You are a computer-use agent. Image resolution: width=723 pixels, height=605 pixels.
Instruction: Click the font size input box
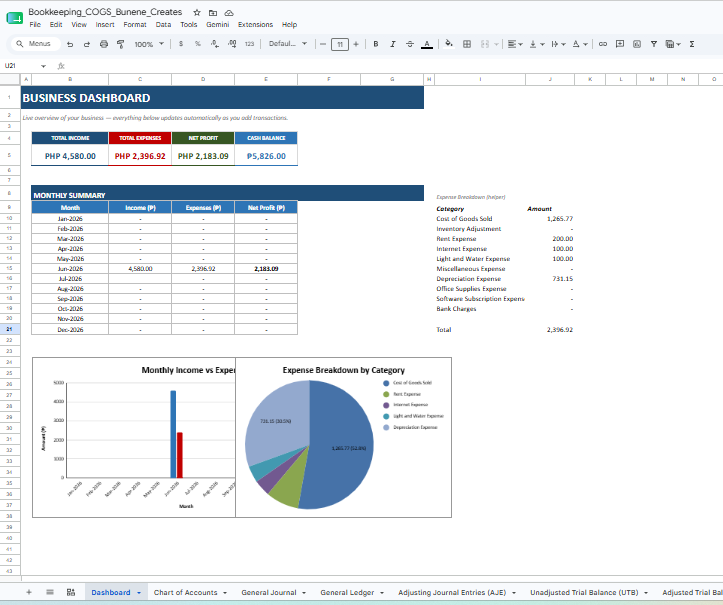pyautogui.click(x=340, y=44)
